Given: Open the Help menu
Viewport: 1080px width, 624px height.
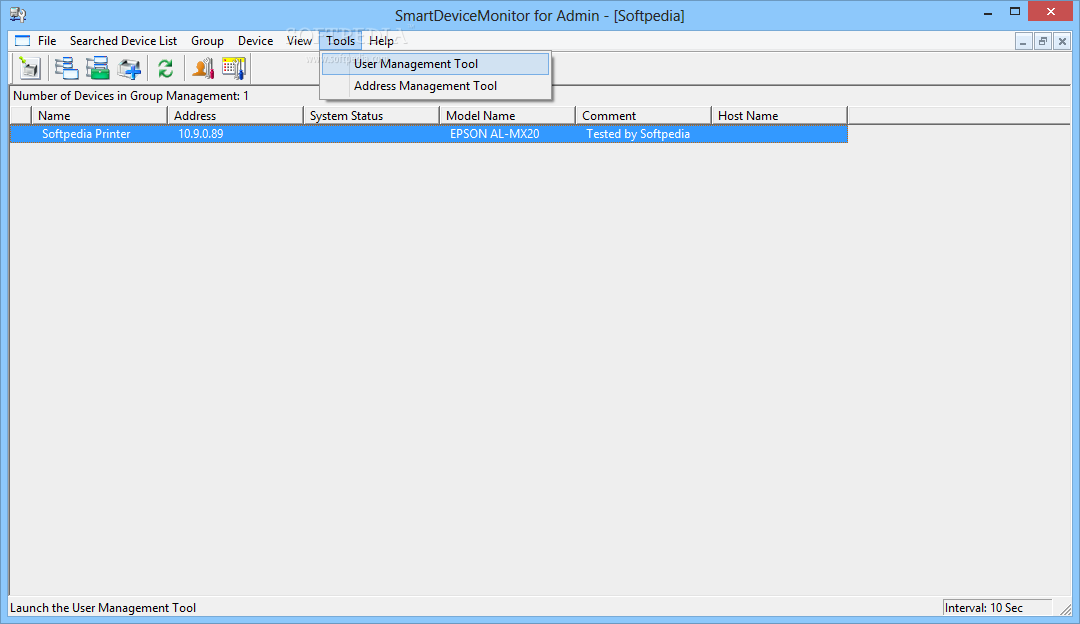Looking at the screenshot, I should pos(381,41).
